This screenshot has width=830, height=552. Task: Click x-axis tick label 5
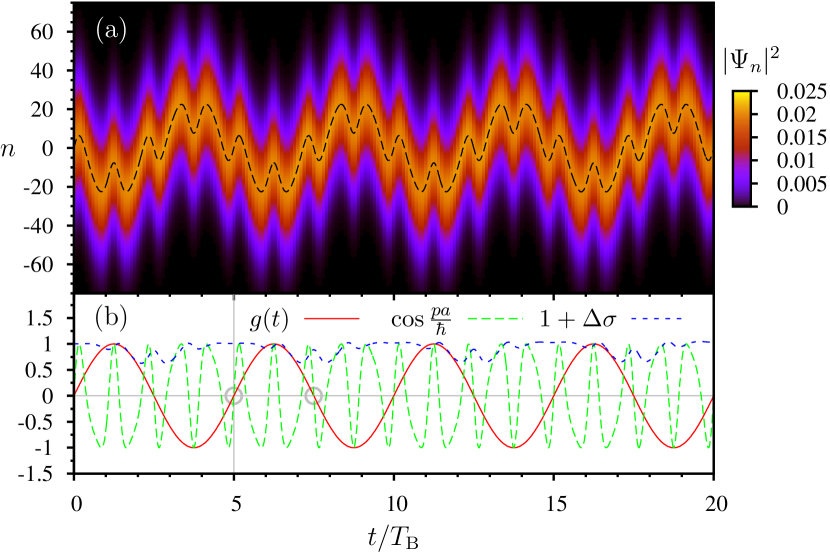(x=236, y=504)
